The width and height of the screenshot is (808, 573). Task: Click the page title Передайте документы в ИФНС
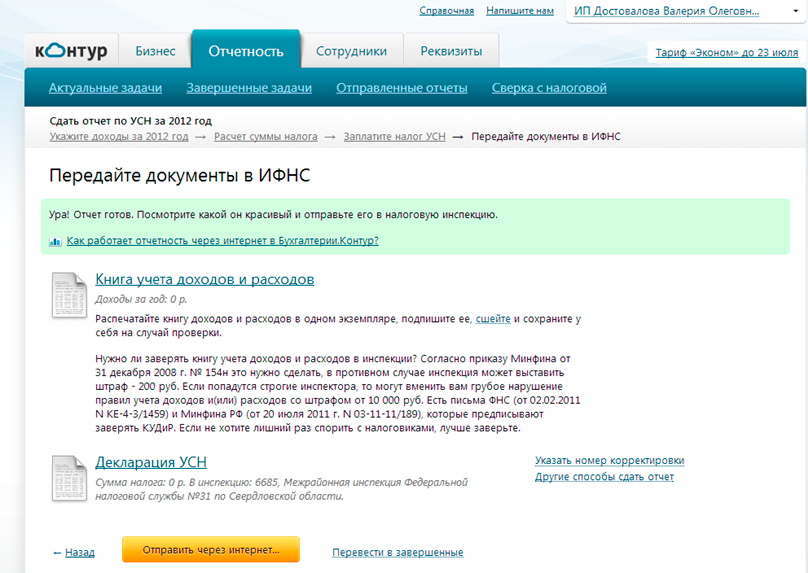[180, 176]
